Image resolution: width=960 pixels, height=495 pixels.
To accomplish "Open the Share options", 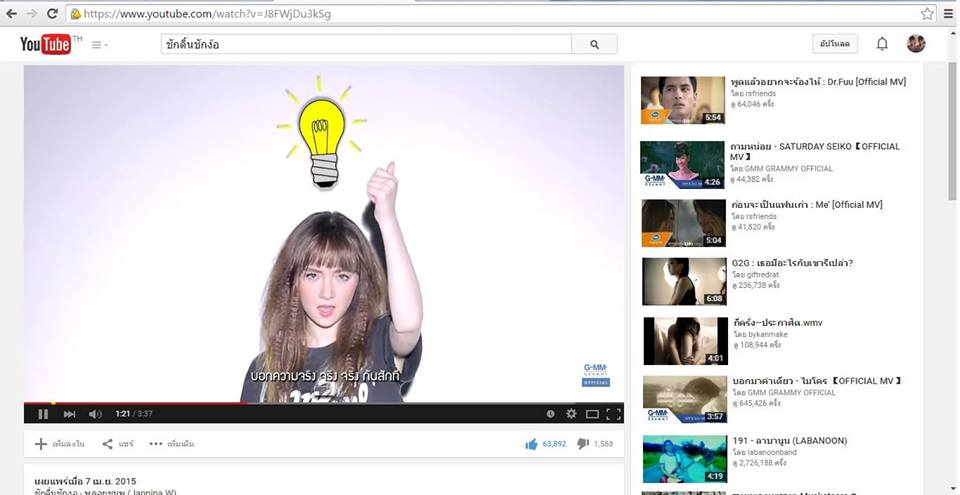I will [118, 443].
